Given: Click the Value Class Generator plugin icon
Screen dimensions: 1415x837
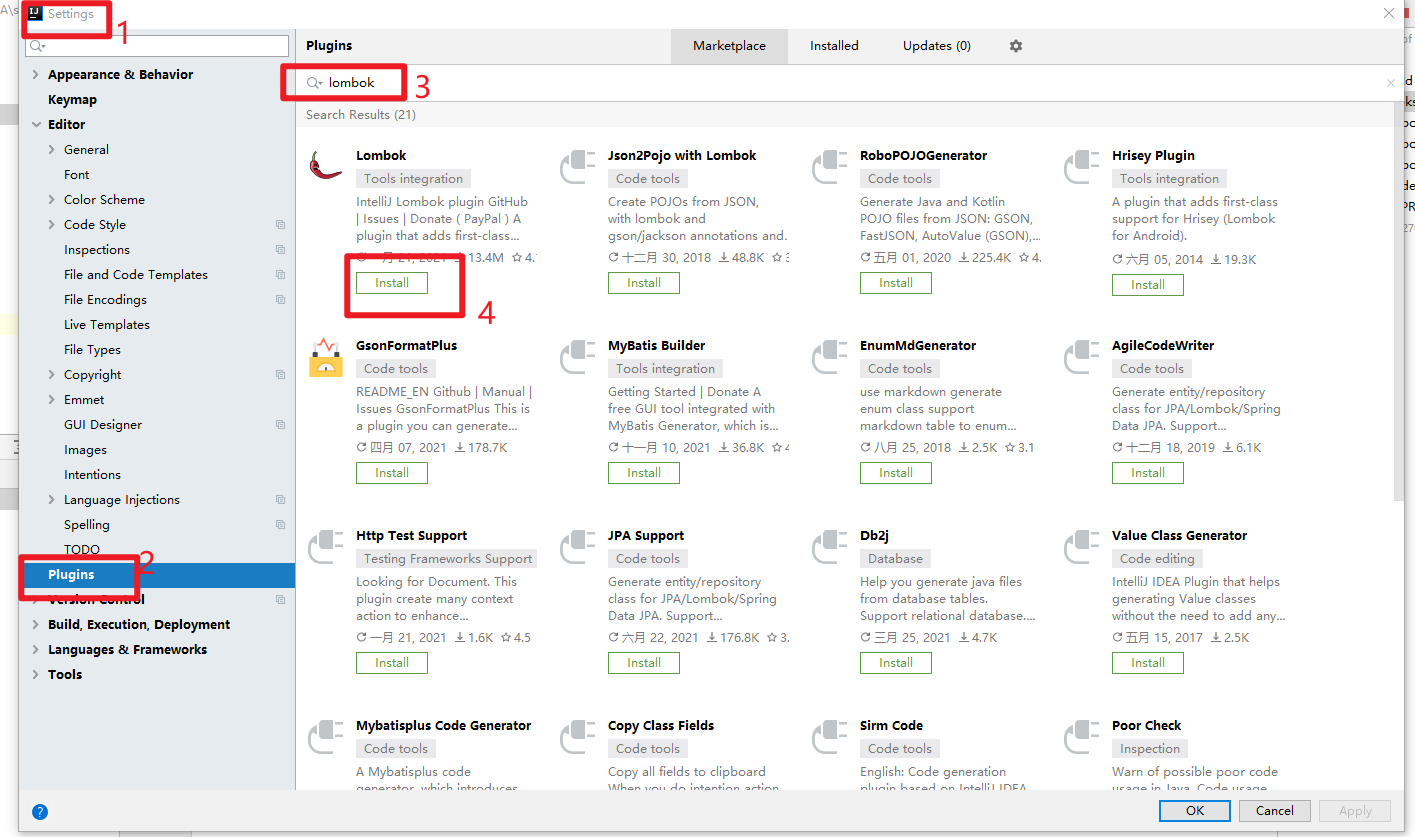Looking at the screenshot, I should (x=1082, y=546).
